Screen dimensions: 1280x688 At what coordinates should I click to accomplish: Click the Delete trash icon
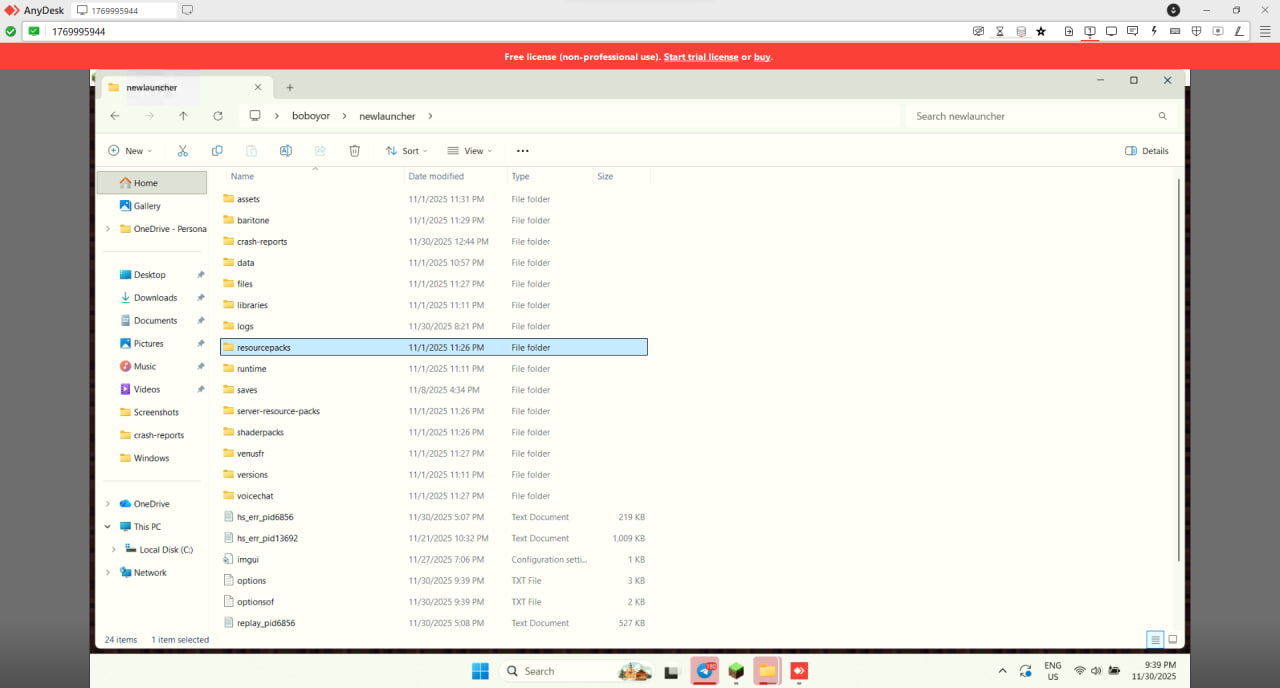[x=354, y=151]
